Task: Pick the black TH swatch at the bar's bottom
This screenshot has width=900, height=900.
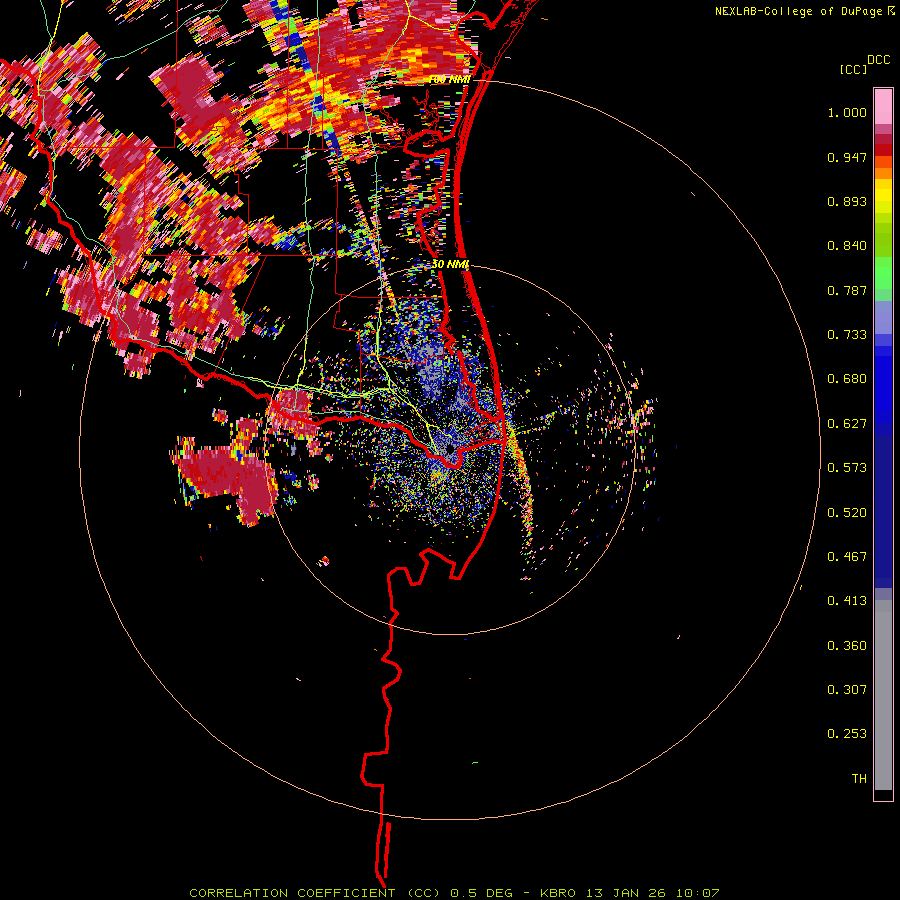Action: [883, 794]
